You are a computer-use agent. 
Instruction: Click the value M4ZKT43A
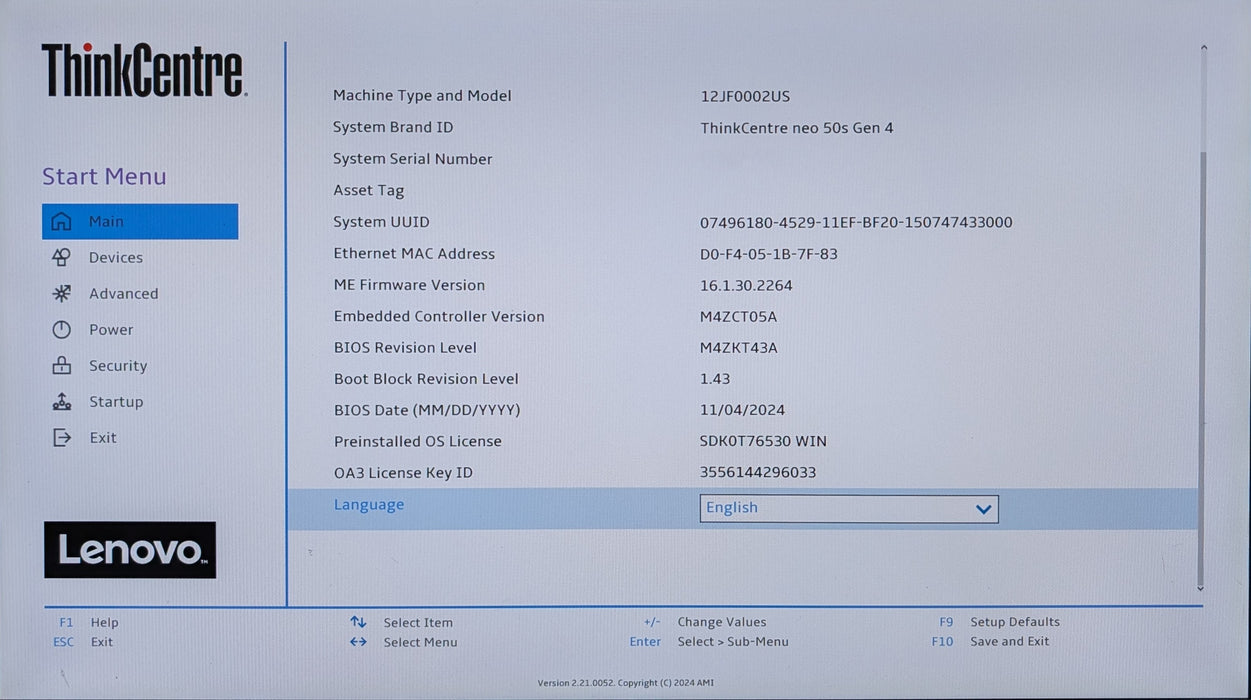click(x=739, y=348)
